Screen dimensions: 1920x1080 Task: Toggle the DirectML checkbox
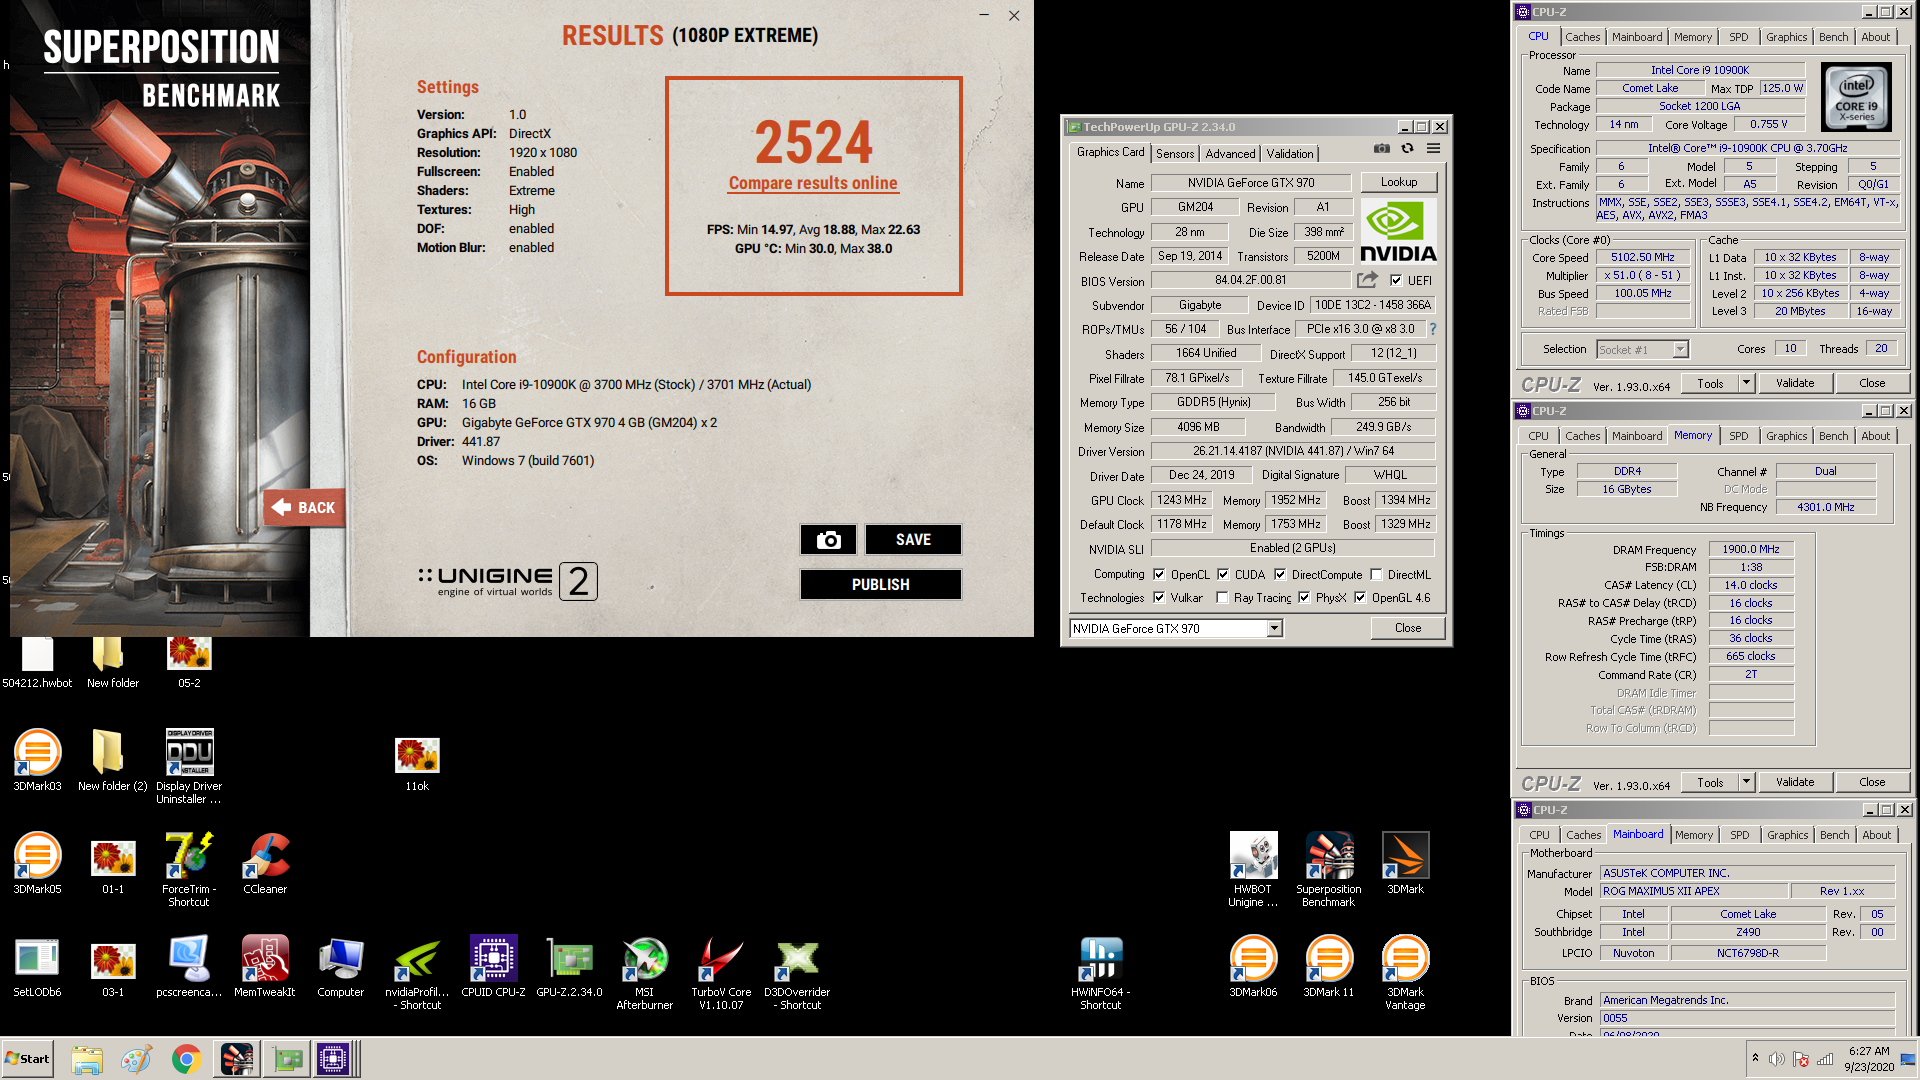tap(1376, 575)
